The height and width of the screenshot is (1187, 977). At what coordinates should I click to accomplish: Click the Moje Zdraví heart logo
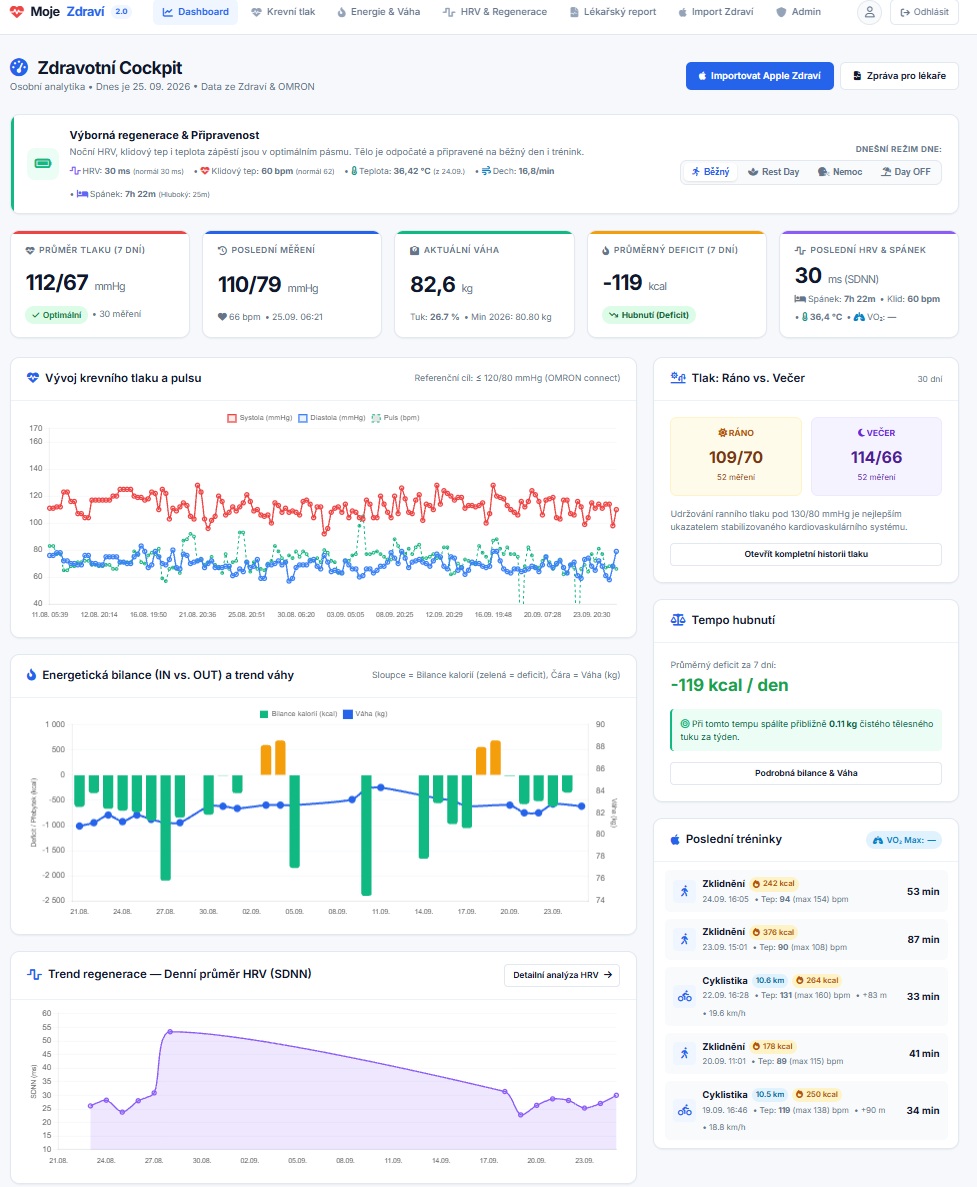pyautogui.click(x=17, y=12)
